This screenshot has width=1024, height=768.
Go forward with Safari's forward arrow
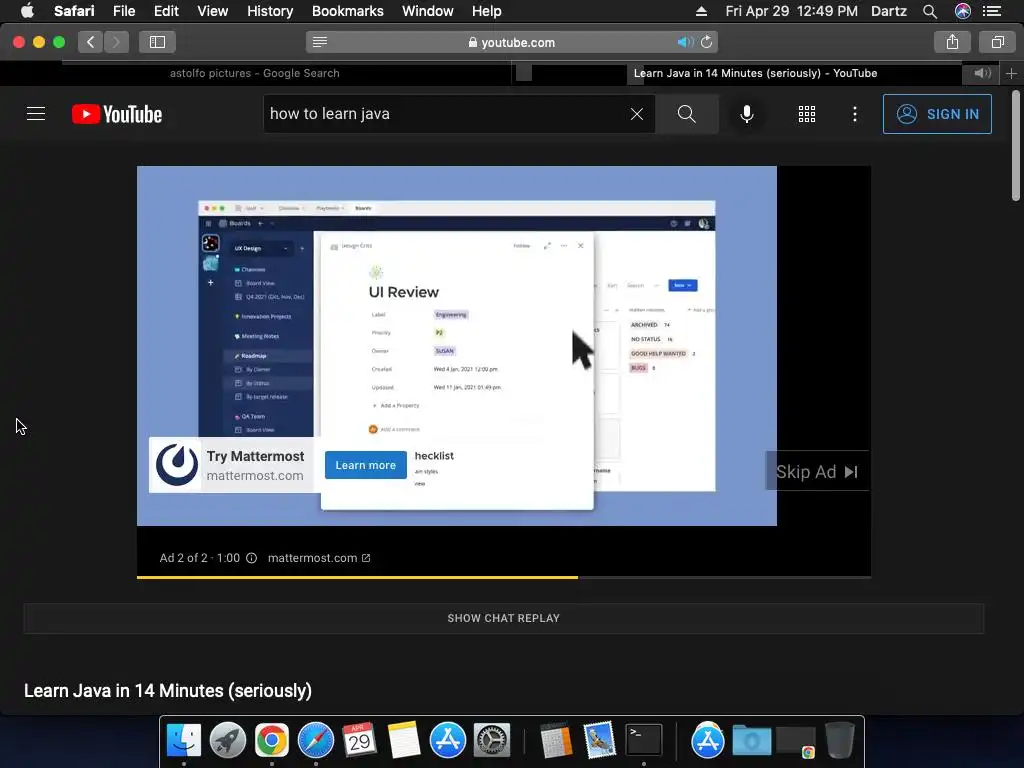(x=116, y=42)
